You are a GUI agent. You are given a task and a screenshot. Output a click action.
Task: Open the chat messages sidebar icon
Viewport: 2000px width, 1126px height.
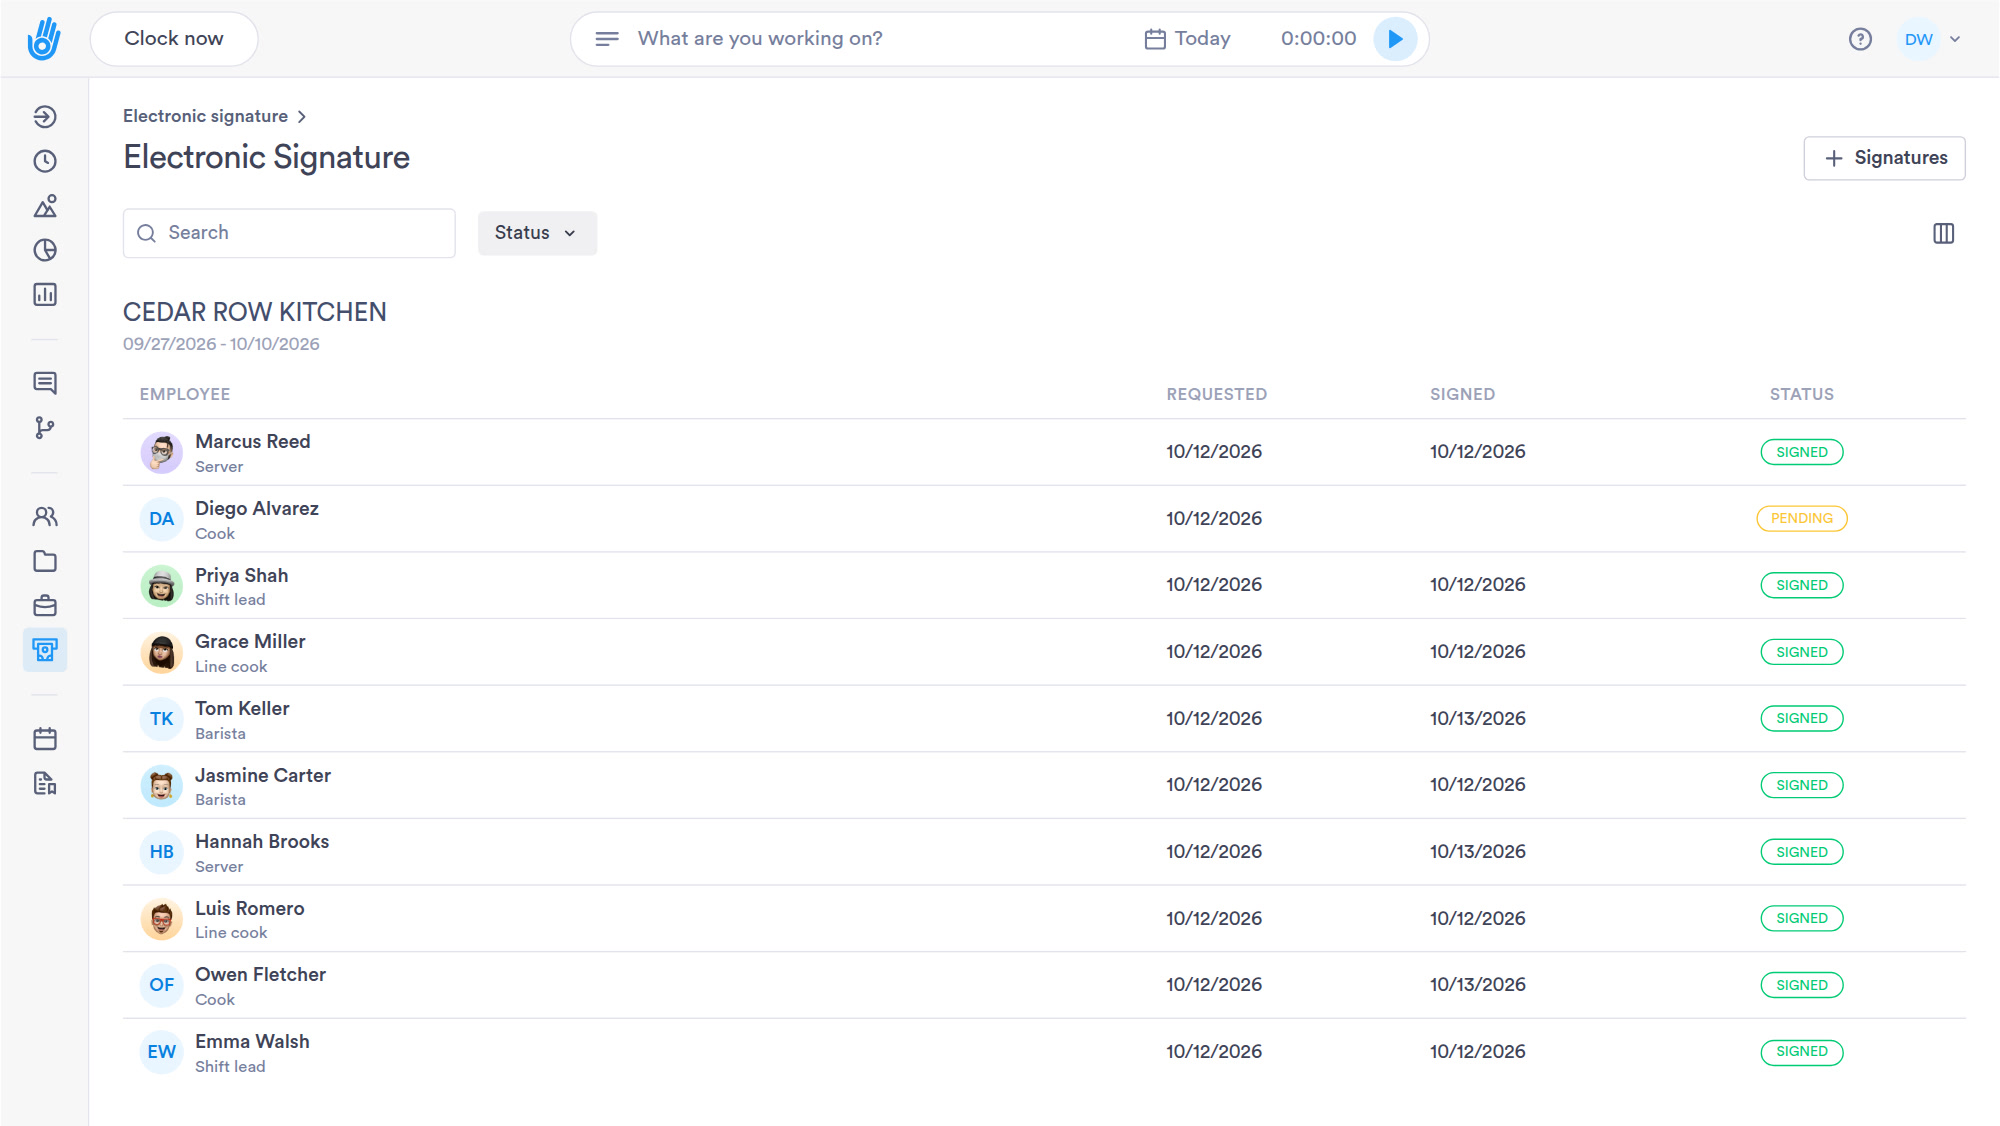click(45, 383)
